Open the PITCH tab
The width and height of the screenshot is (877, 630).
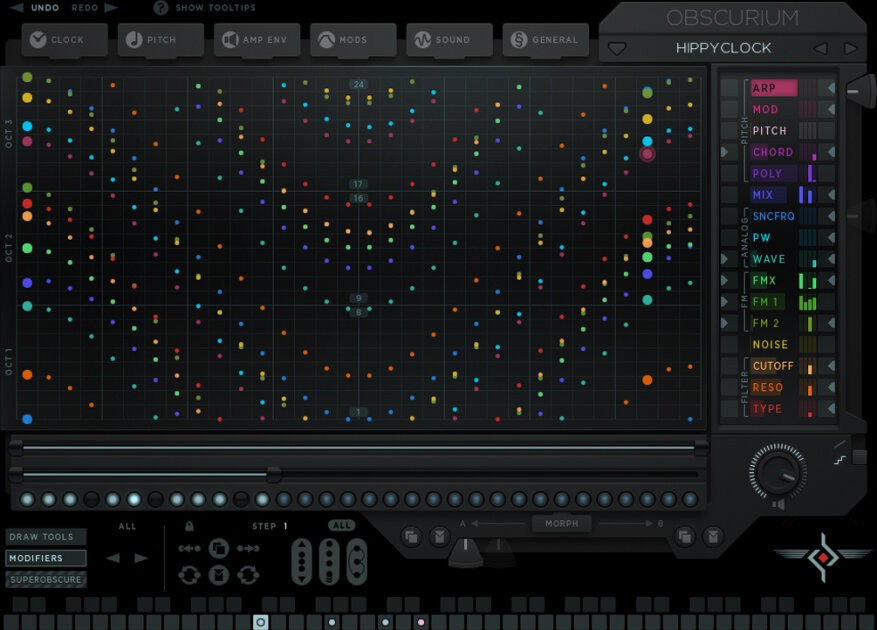point(161,40)
